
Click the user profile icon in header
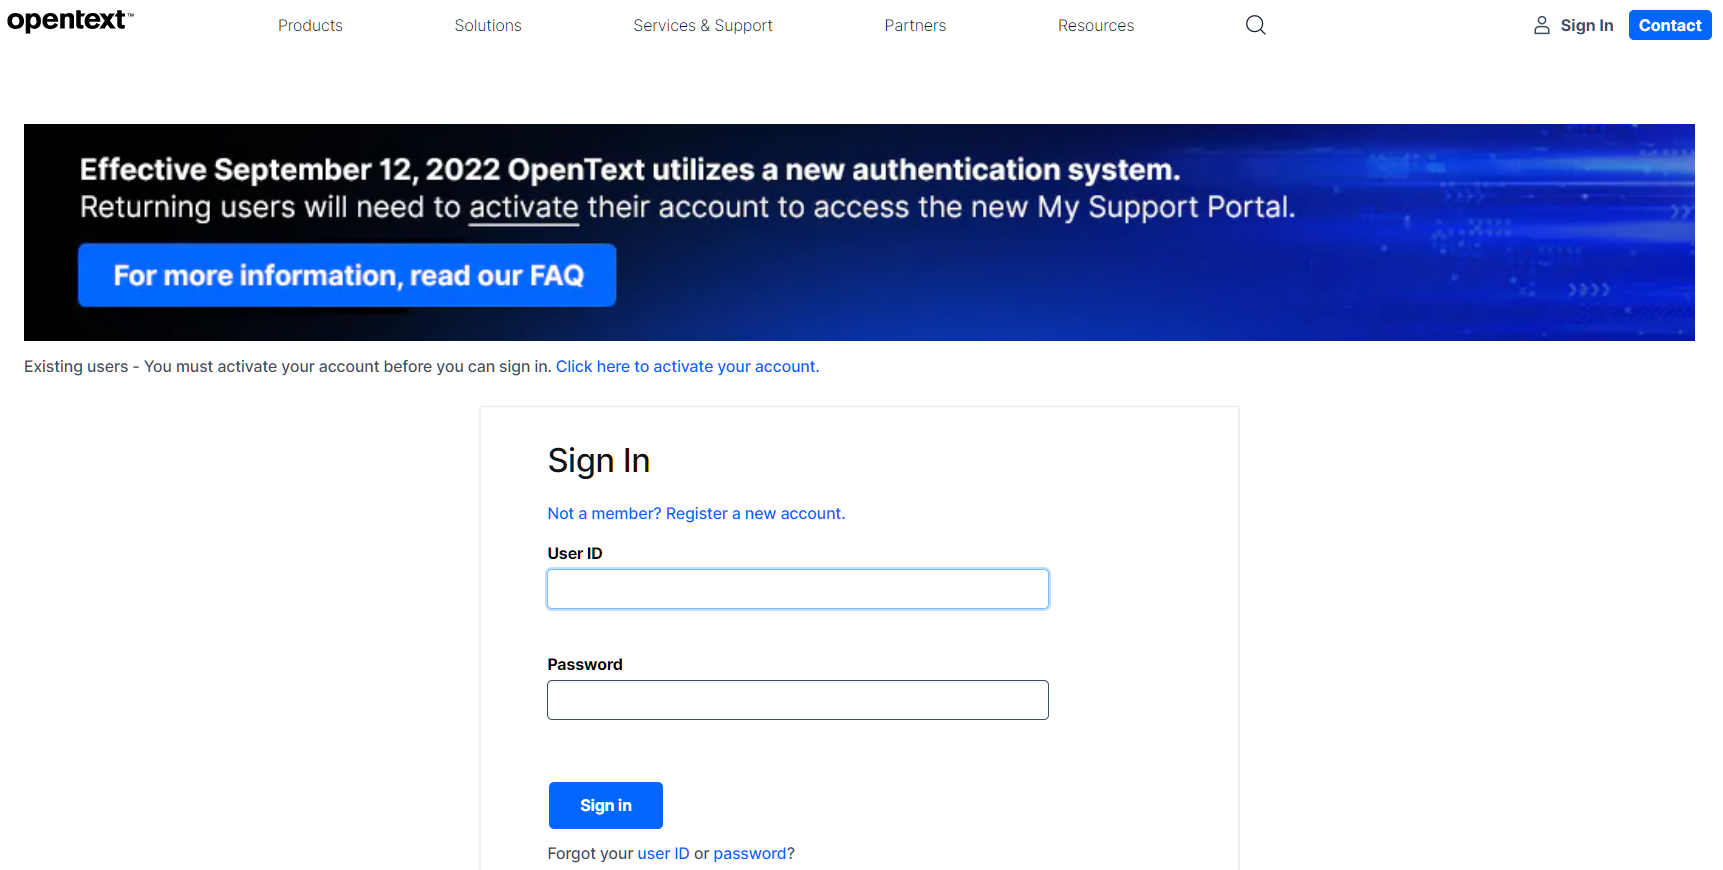pos(1541,25)
